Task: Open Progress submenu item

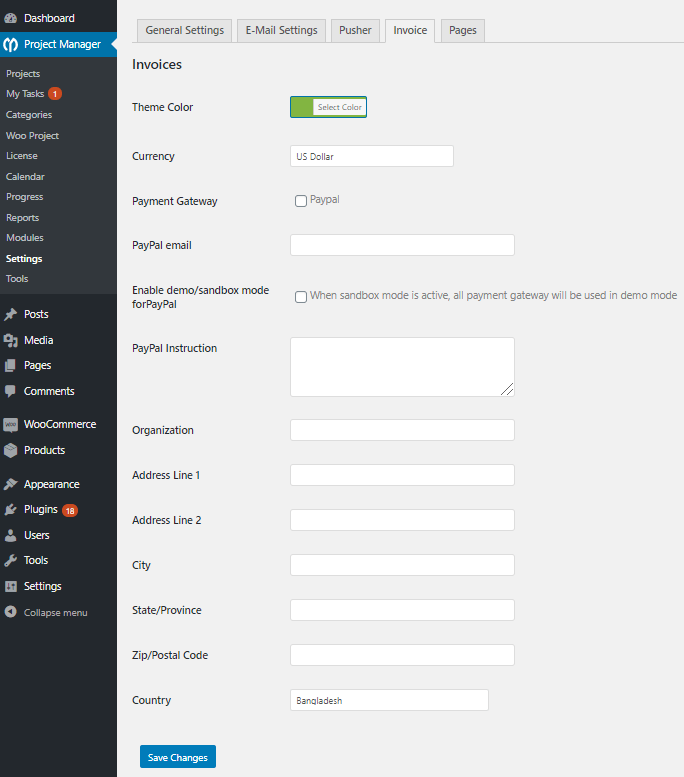Action: (25, 197)
